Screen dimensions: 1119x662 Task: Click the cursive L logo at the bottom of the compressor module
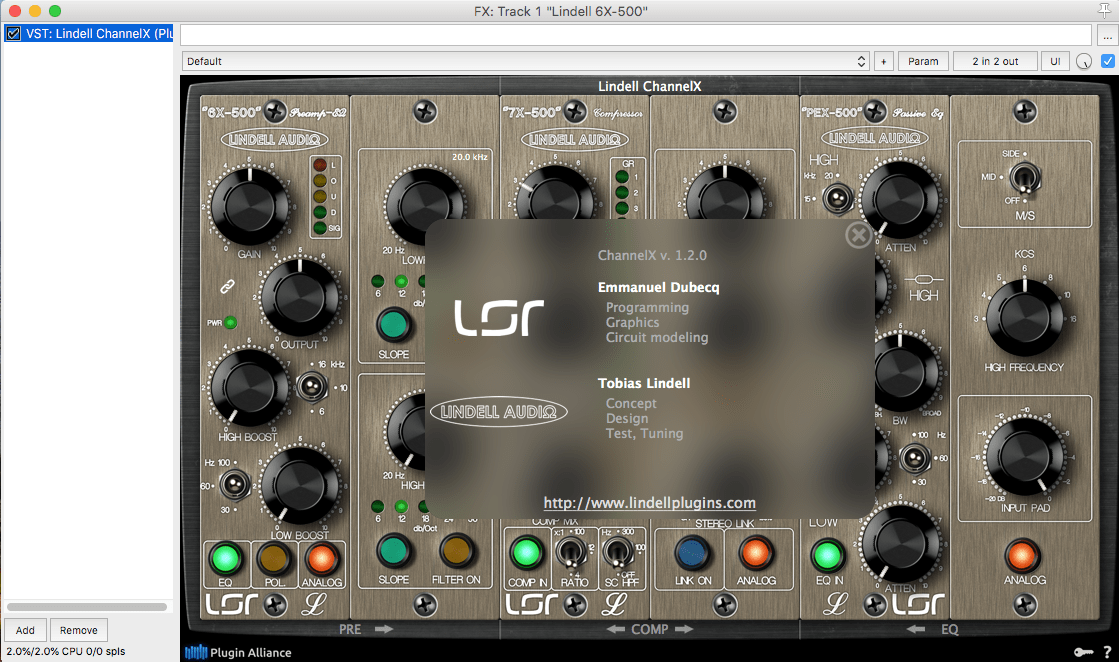pos(614,604)
